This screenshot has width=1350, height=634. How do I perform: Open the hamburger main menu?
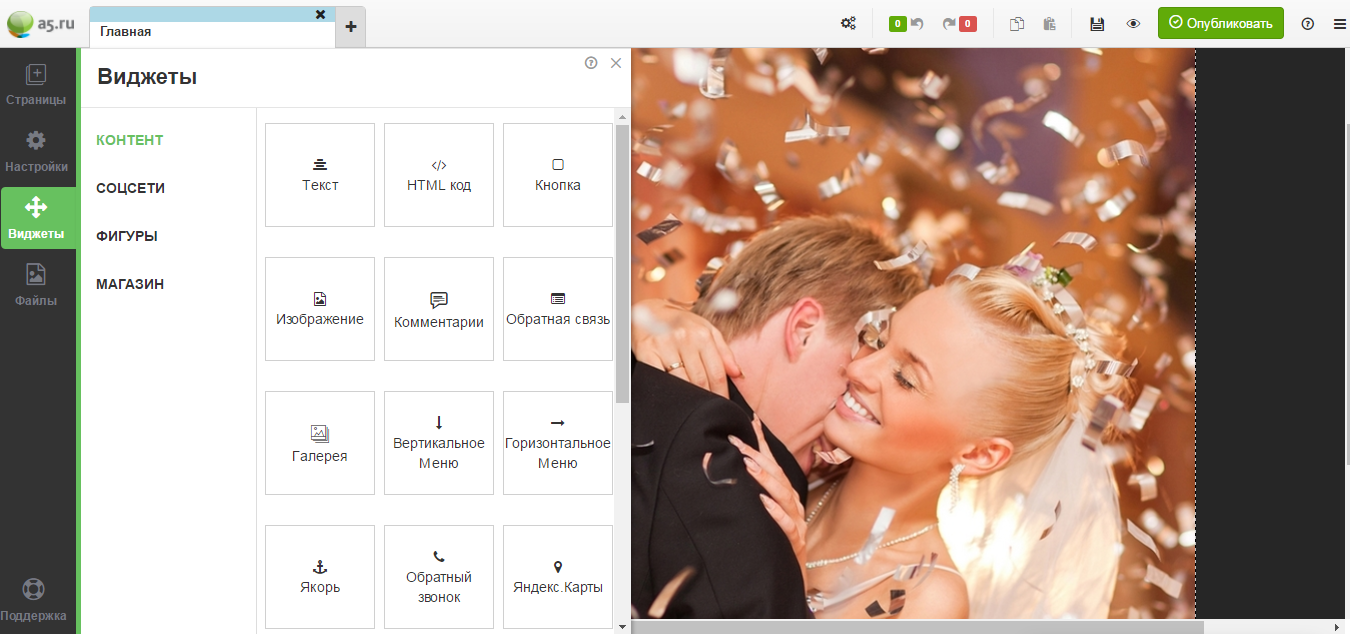tap(1340, 24)
